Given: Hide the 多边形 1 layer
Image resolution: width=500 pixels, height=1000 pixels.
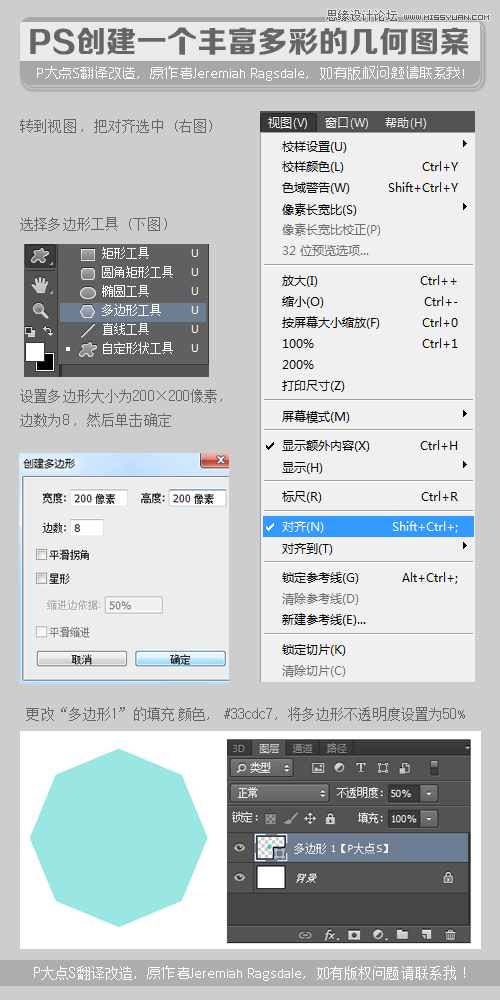Looking at the screenshot, I should (x=240, y=848).
